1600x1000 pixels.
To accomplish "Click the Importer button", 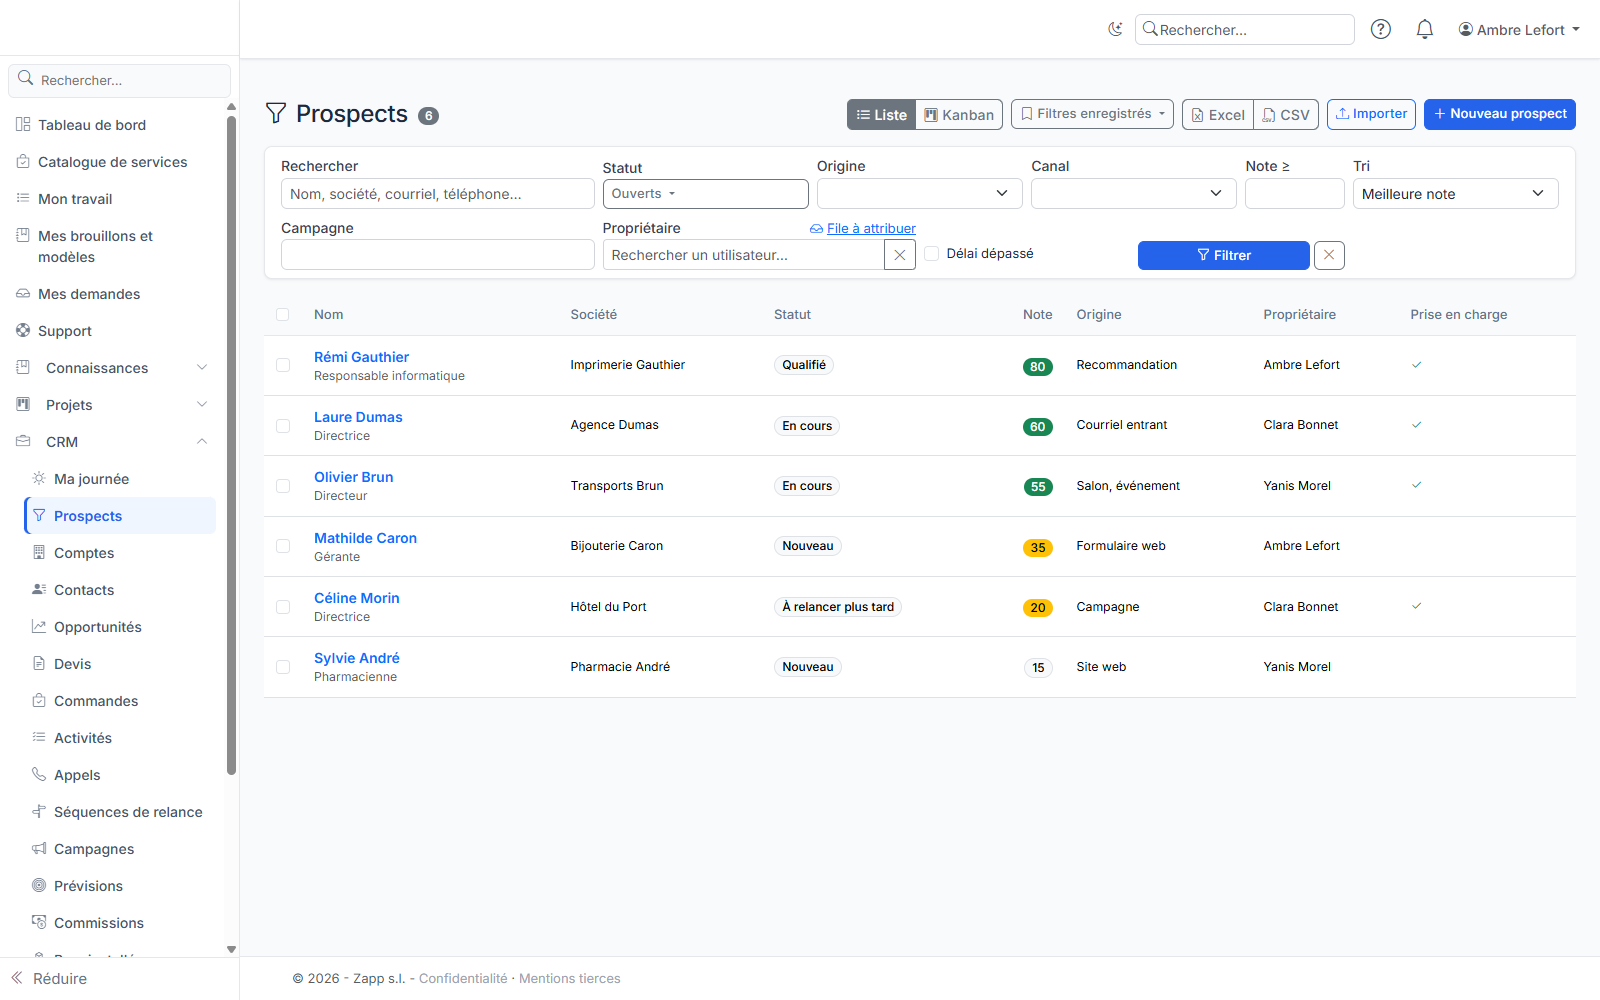I will (x=1371, y=114).
